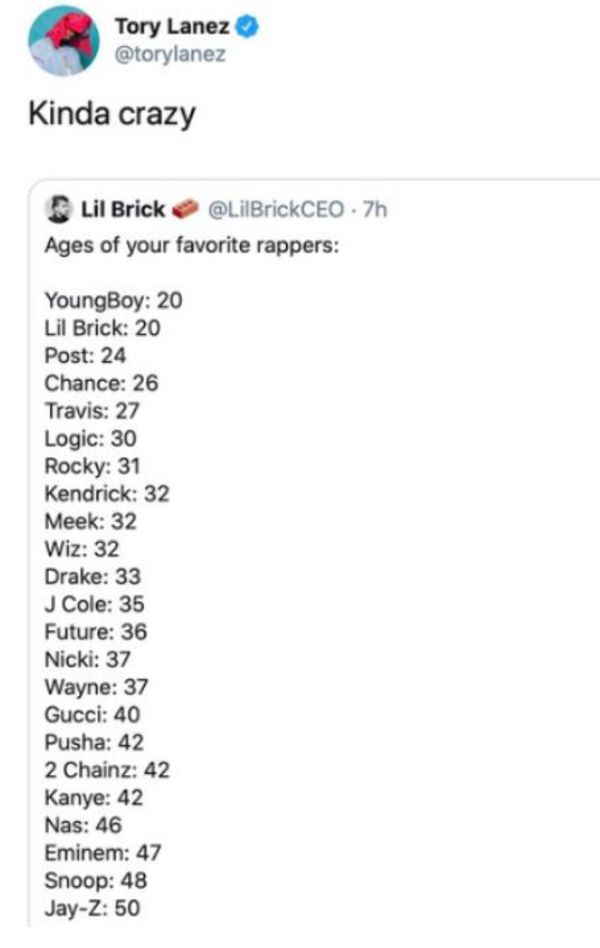Select the "Kendrick: 32" line
600x948 pixels.
107,493
